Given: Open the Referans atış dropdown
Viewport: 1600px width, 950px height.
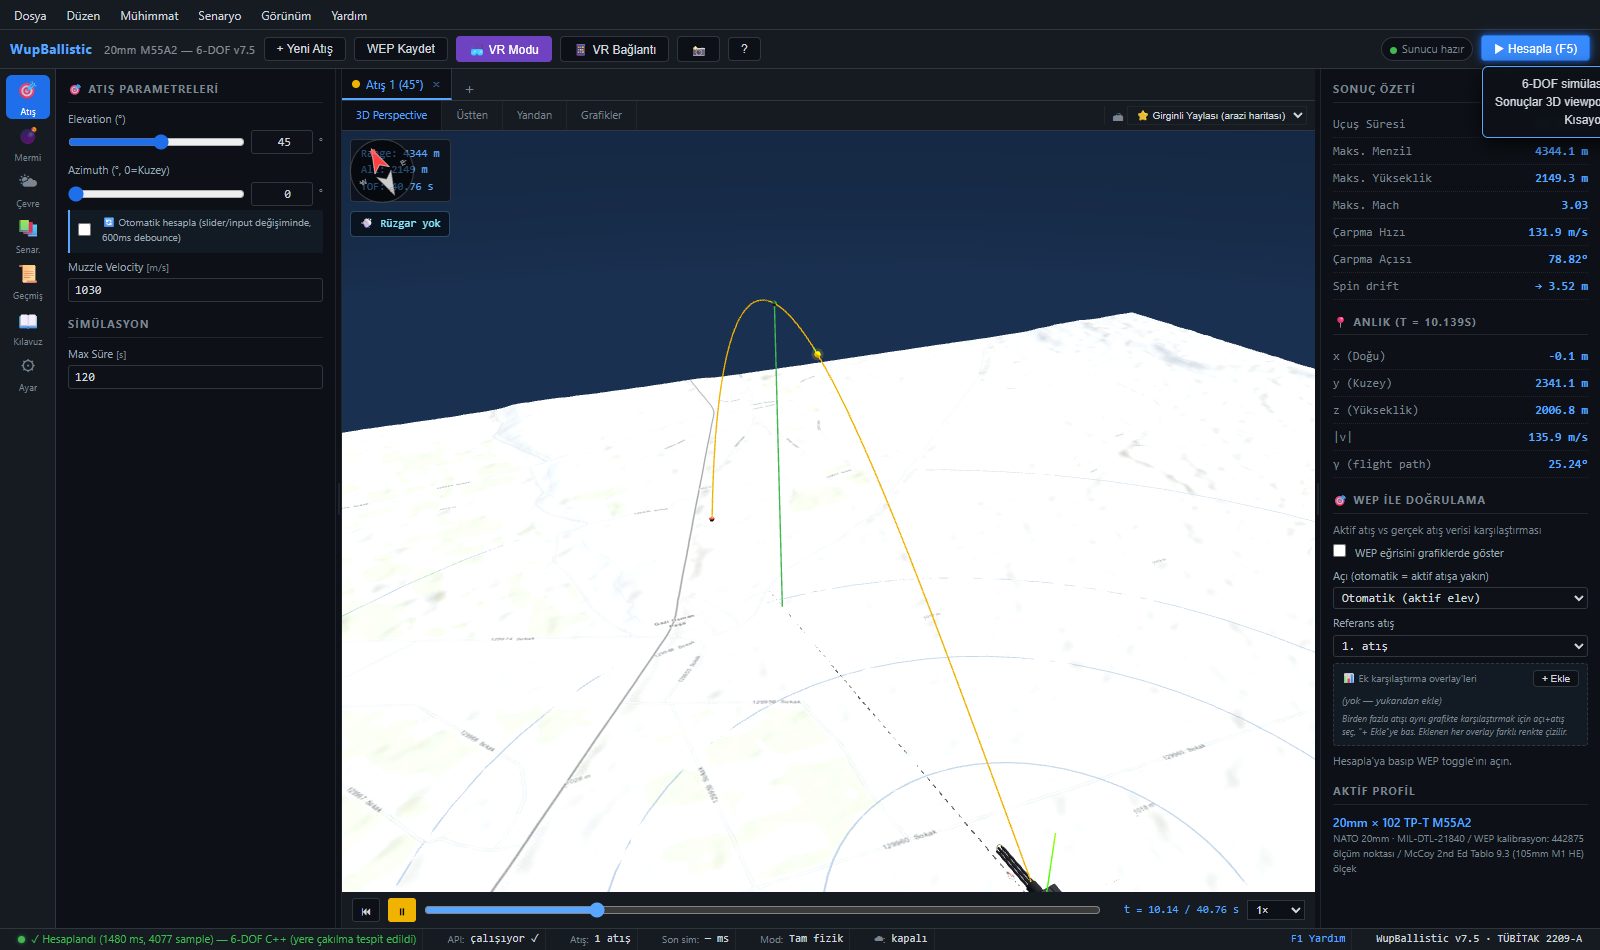Looking at the screenshot, I should point(1460,646).
